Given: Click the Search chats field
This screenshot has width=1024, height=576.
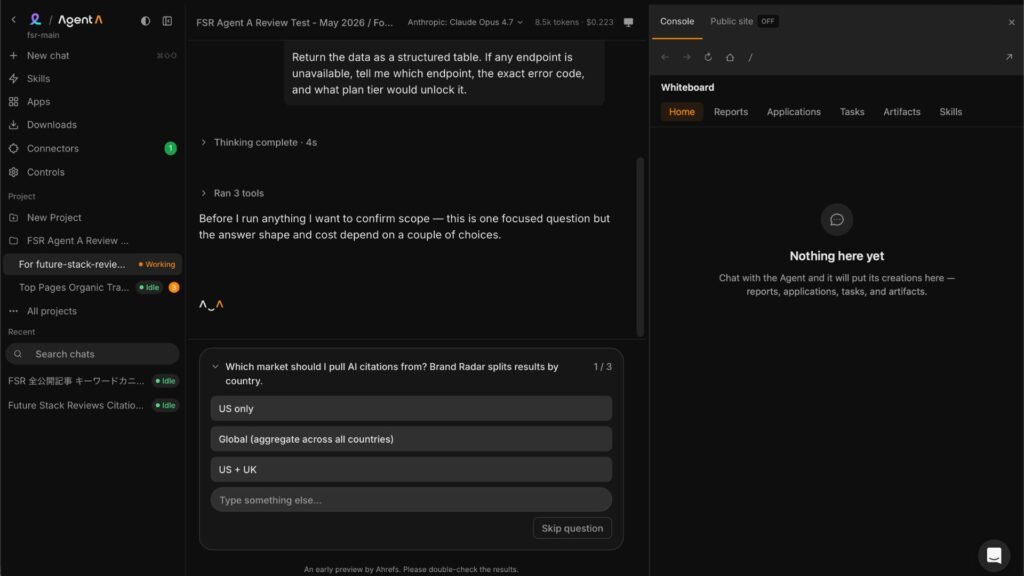Looking at the screenshot, I should click(x=92, y=354).
